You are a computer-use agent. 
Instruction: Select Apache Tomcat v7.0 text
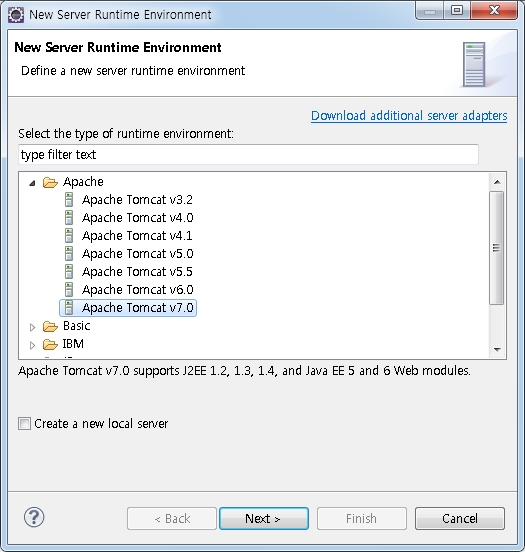(x=138, y=307)
